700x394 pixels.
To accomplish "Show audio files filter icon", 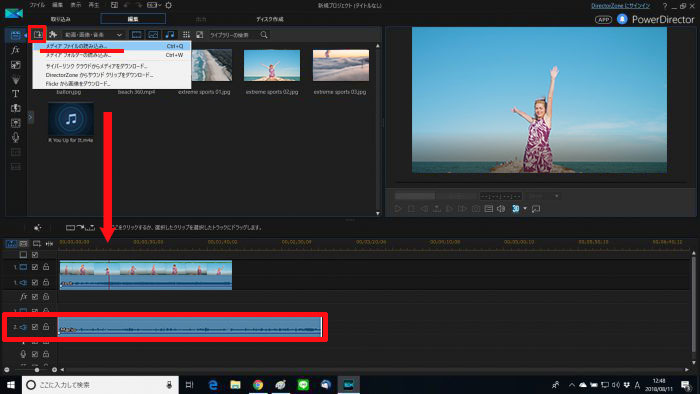I will point(170,34).
